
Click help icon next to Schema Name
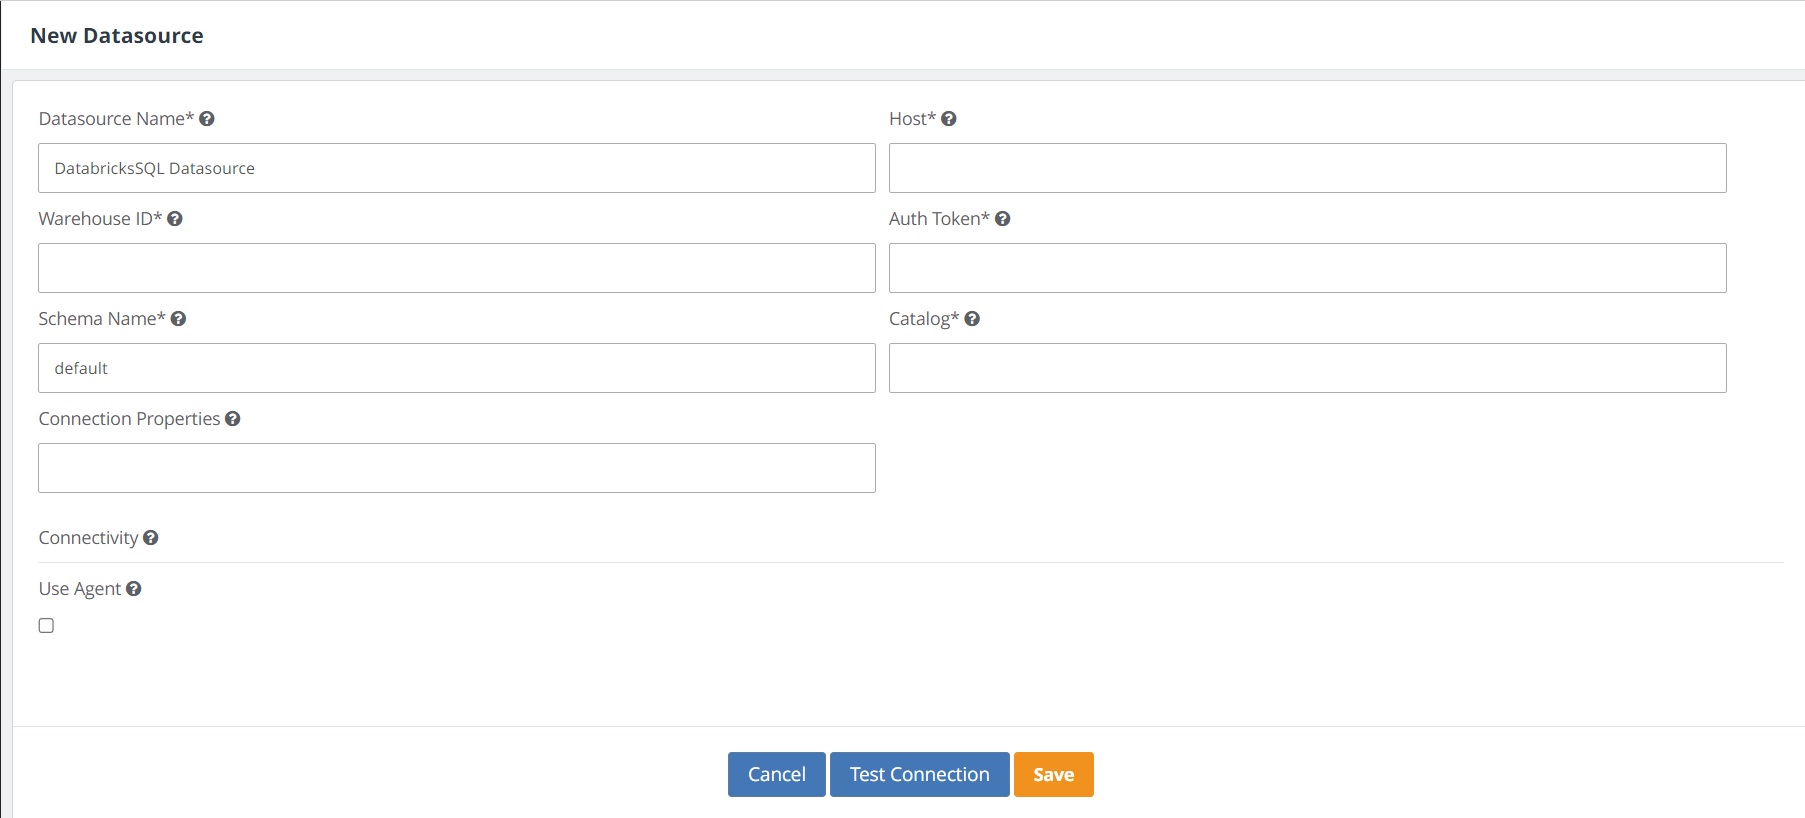tap(178, 319)
